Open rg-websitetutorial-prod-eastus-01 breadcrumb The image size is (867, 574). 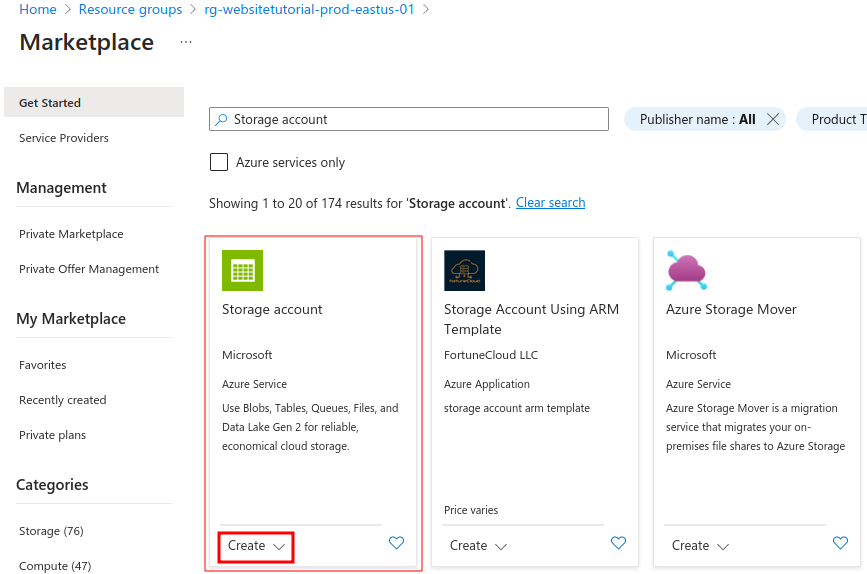tap(309, 9)
